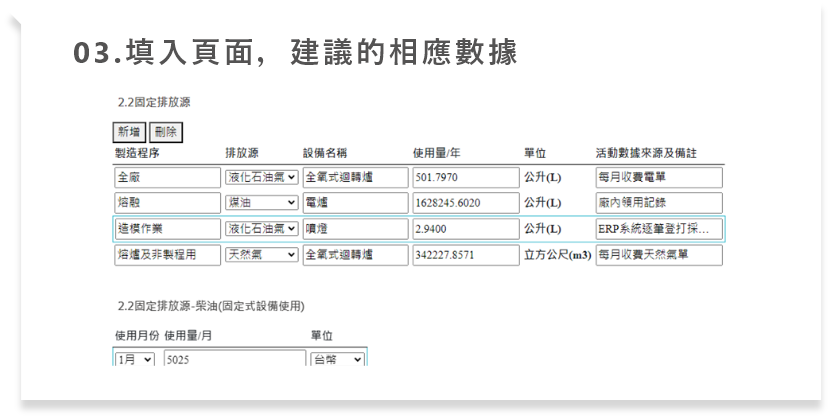Open the 1月 month dropdown
Image resolution: width=831 pixels, height=418 pixels.
point(135,360)
